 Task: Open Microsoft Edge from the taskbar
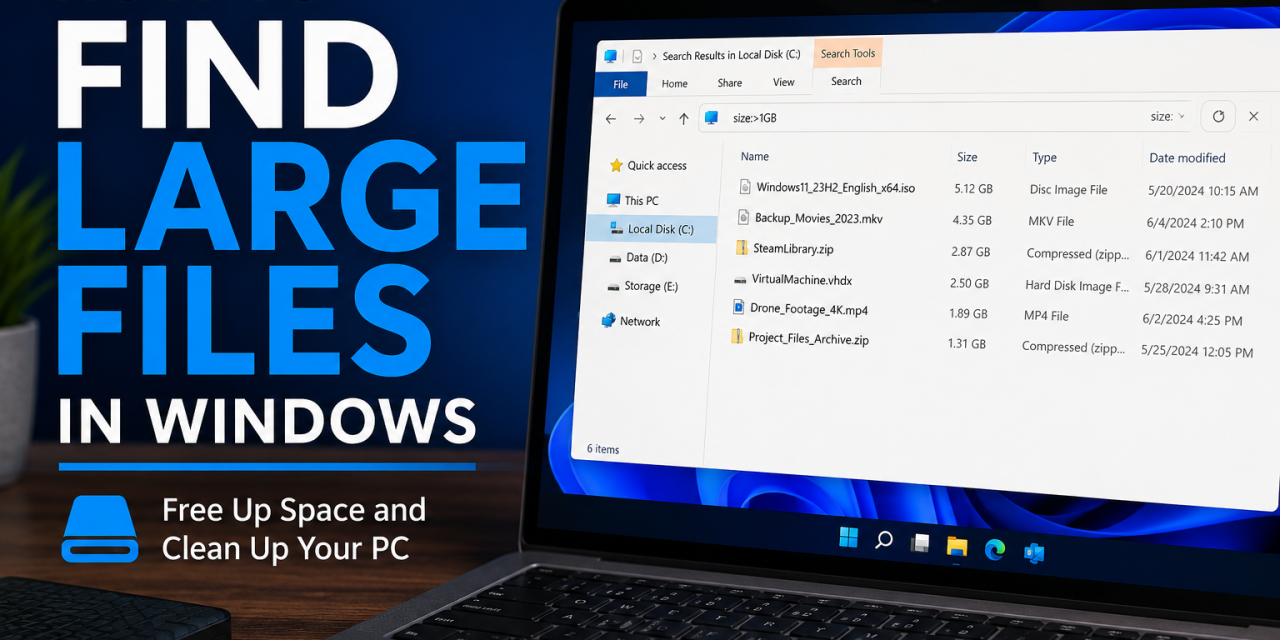pyautogui.click(x=994, y=549)
